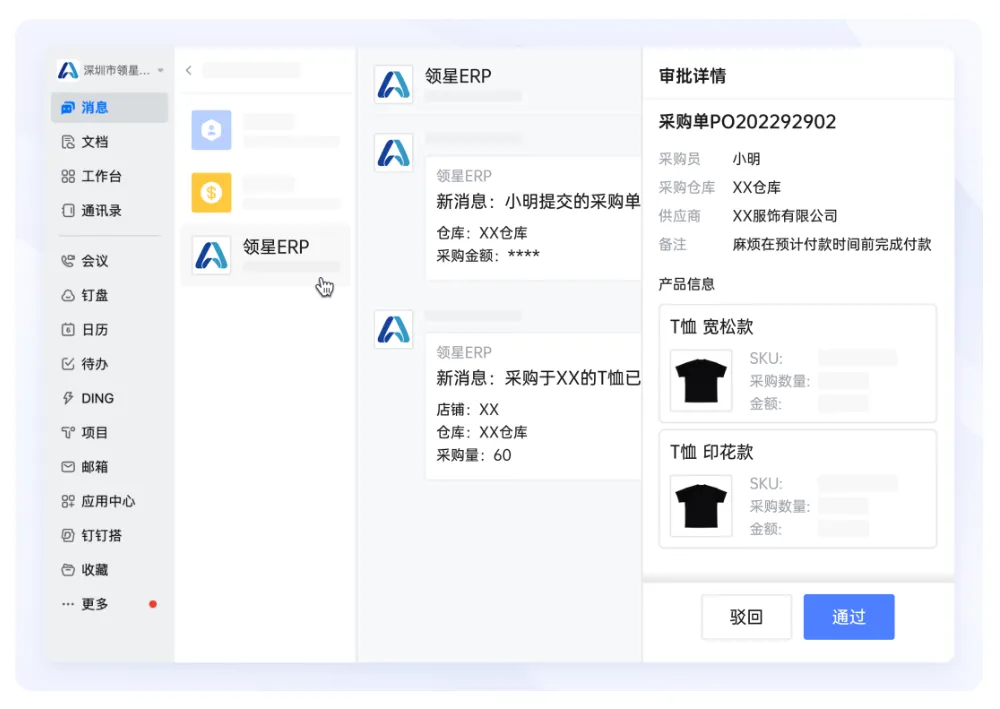Click the 项目 project icon
1000x709 pixels.
tap(68, 432)
